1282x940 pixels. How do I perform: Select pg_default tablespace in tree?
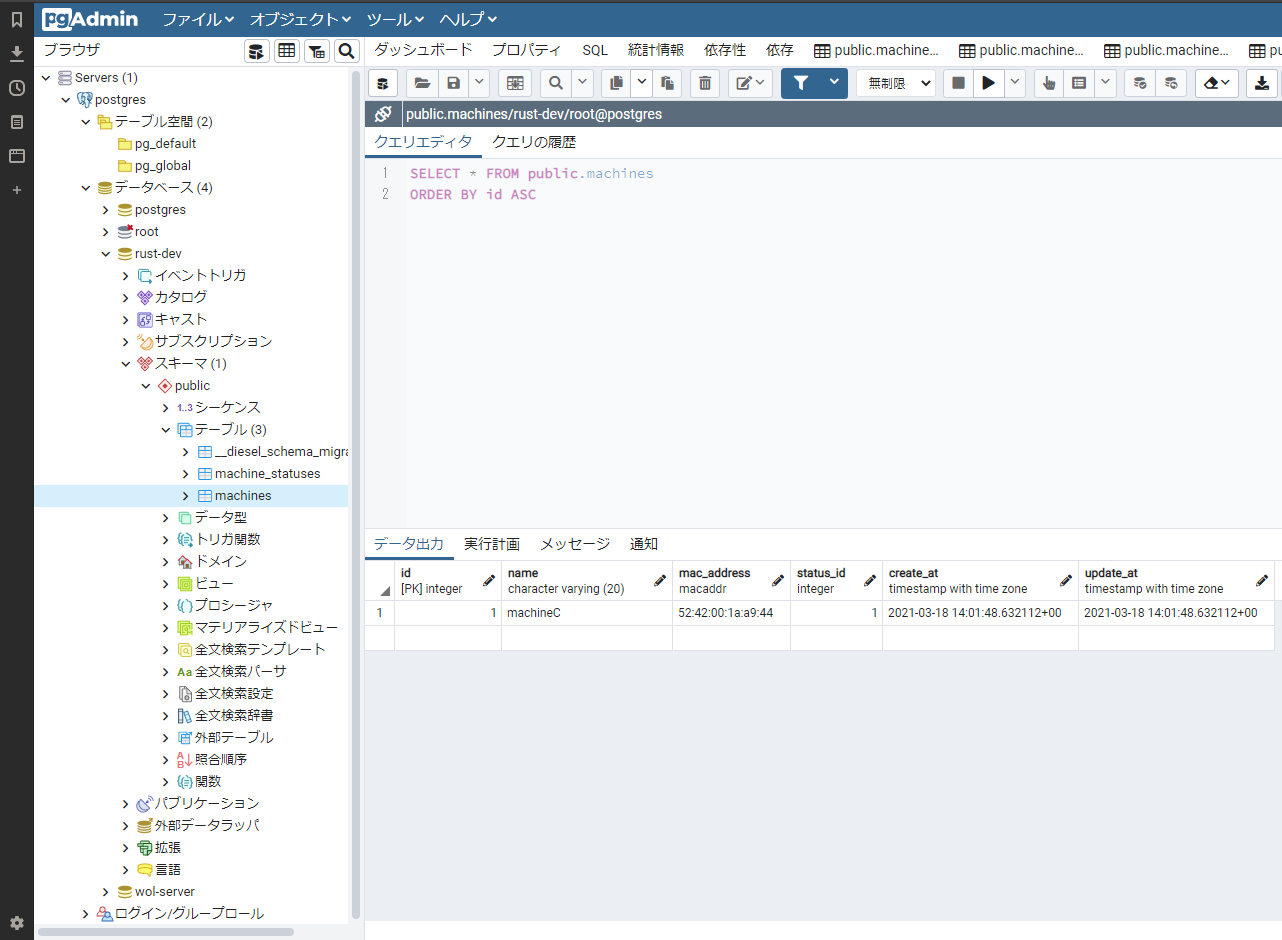coord(165,144)
